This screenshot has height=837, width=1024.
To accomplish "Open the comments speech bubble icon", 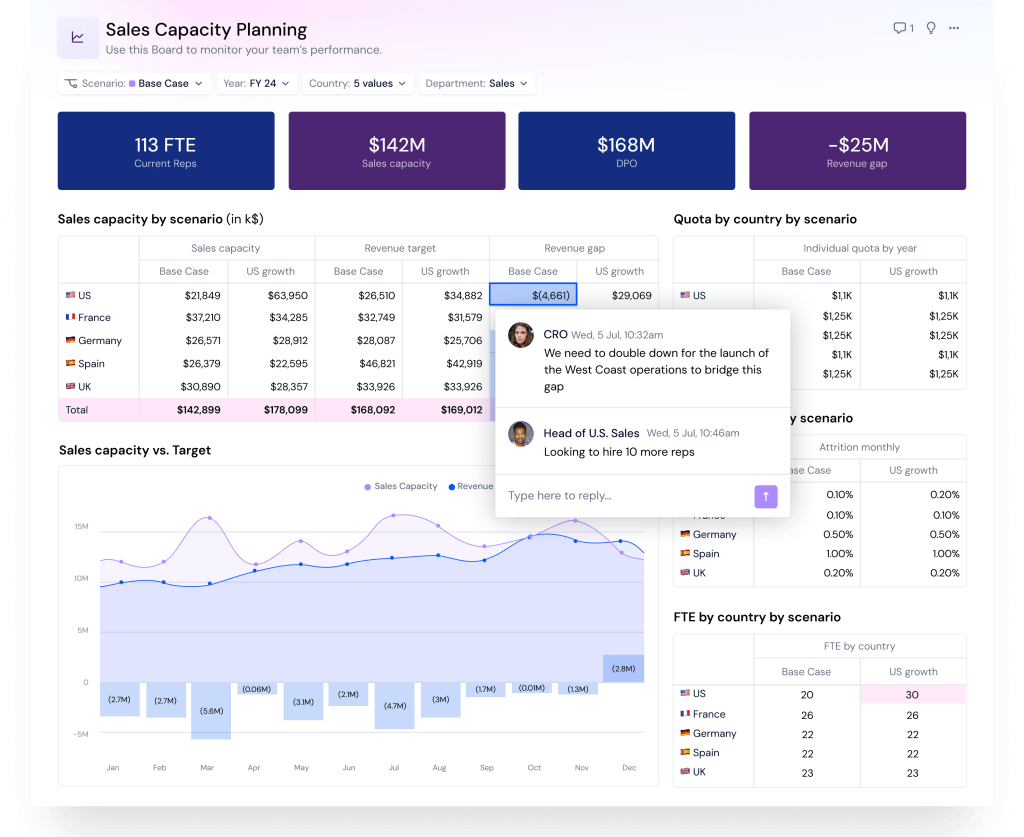I will pyautogui.click(x=899, y=28).
